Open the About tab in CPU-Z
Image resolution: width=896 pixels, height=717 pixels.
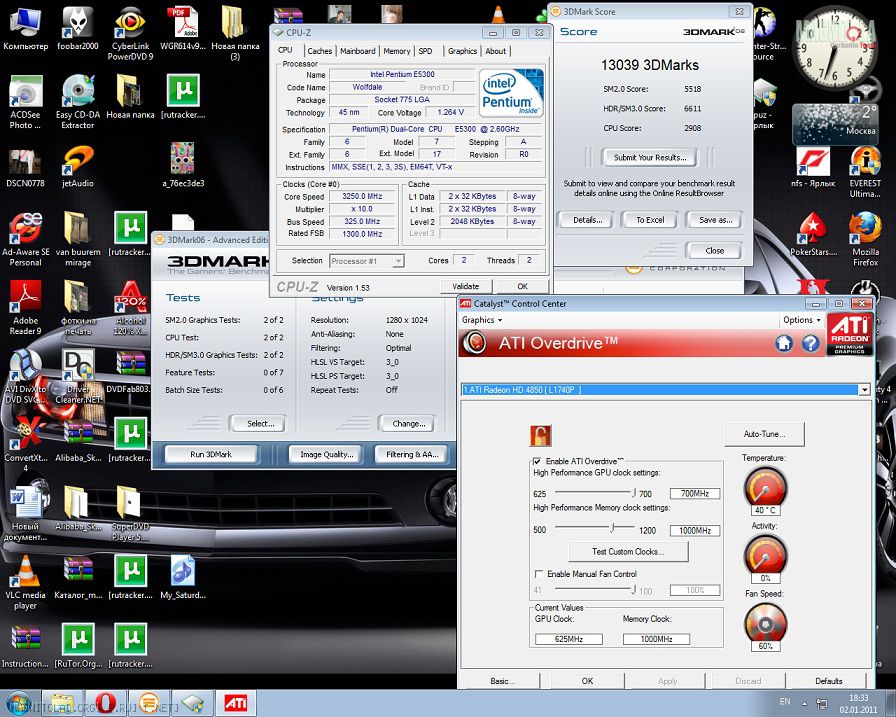495,51
